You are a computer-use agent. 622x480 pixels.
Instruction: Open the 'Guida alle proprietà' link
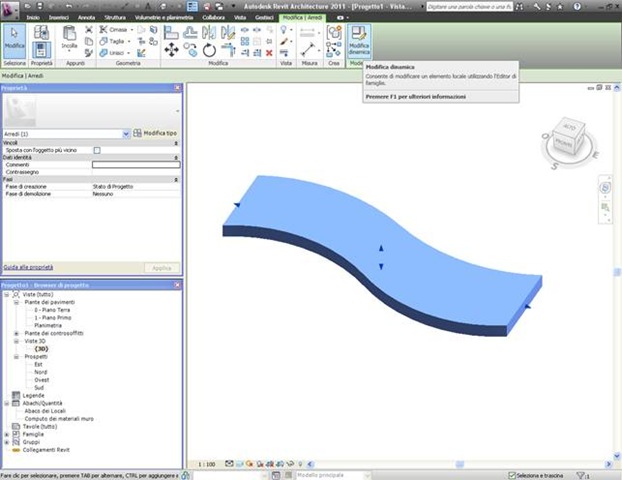28,267
